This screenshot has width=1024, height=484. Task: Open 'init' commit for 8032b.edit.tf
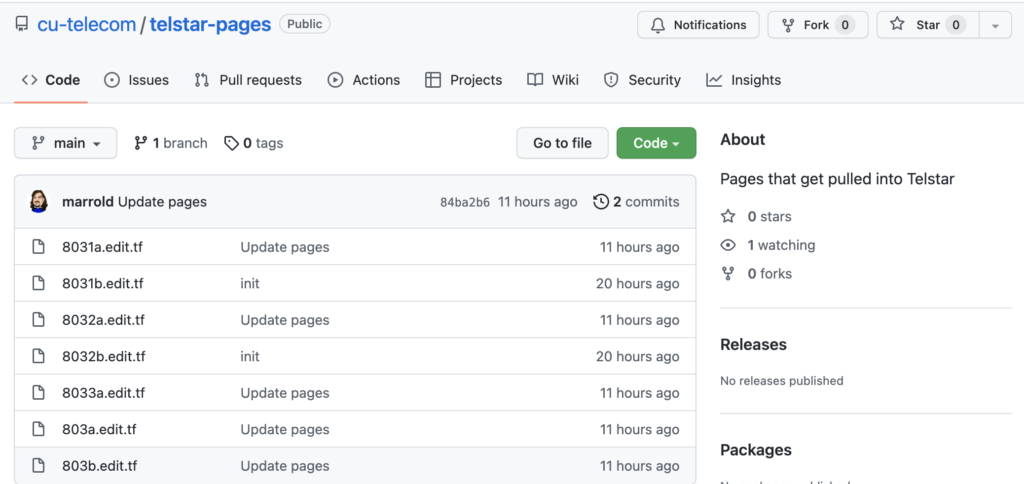point(249,357)
